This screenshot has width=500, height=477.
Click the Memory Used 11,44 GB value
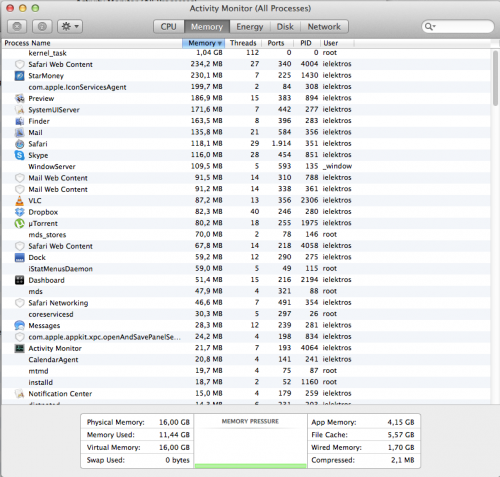174,435
